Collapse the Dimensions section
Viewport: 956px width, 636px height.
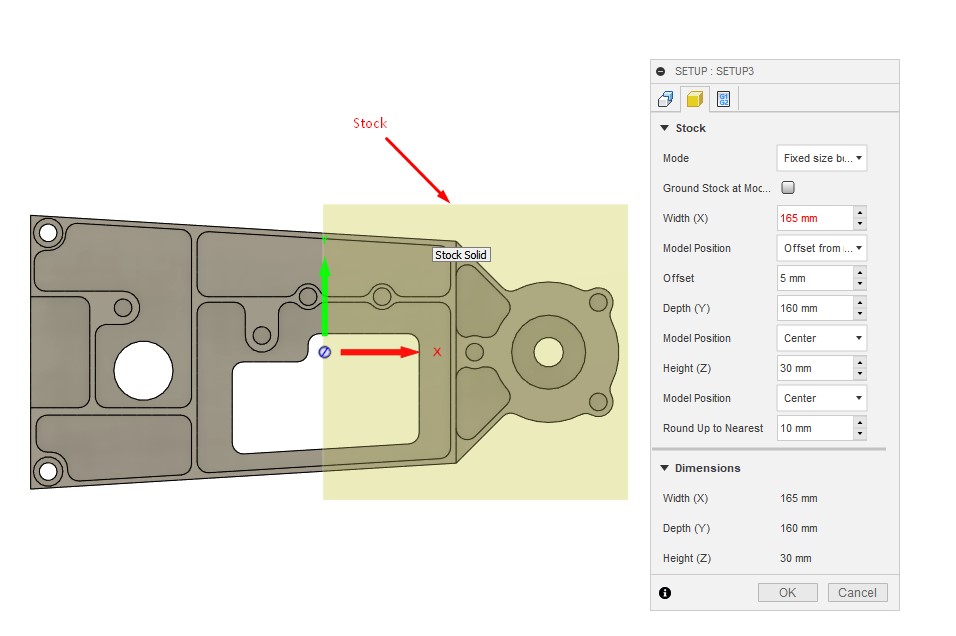click(x=665, y=467)
